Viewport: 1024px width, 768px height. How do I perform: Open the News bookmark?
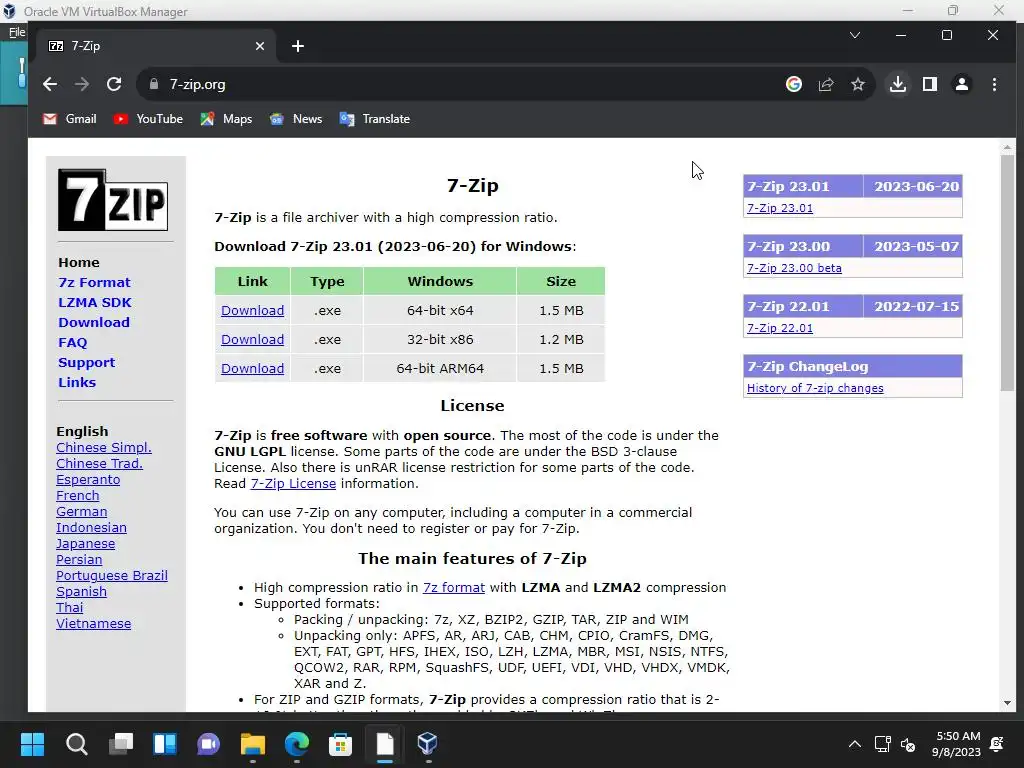click(x=296, y=119)
